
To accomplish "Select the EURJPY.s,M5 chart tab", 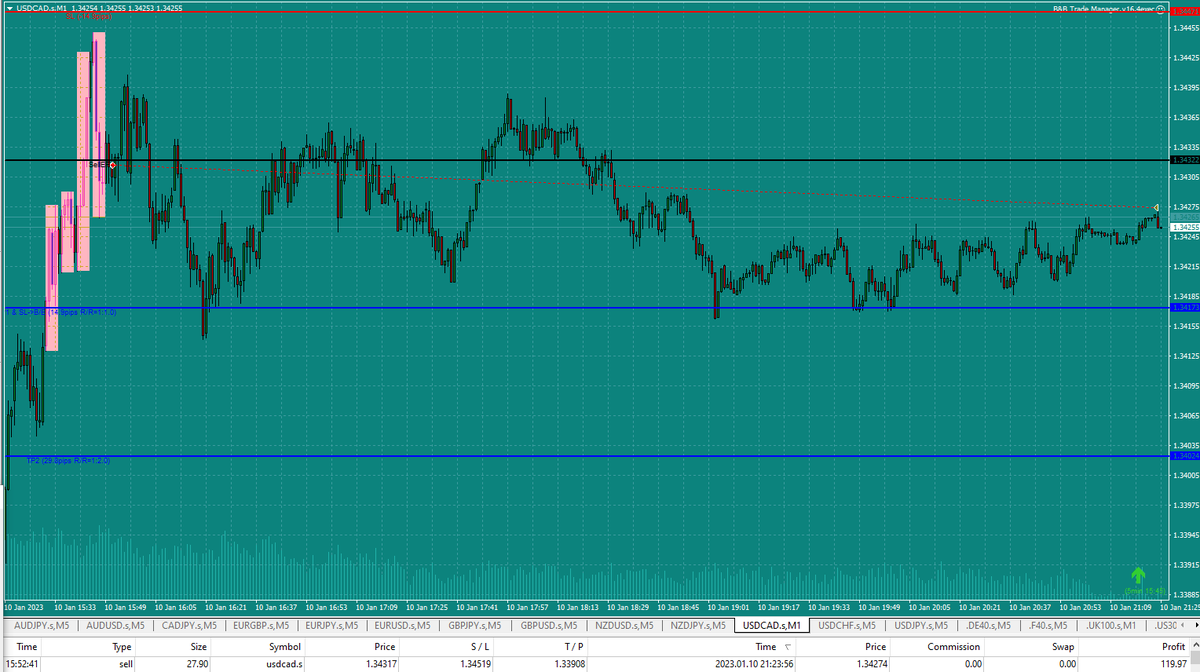I will 334,626.
